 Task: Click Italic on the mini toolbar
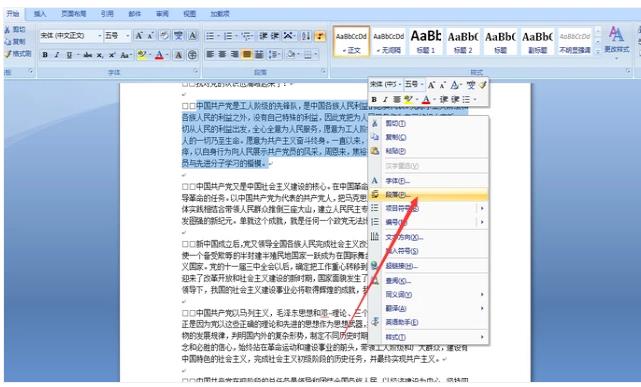(385, 99)
